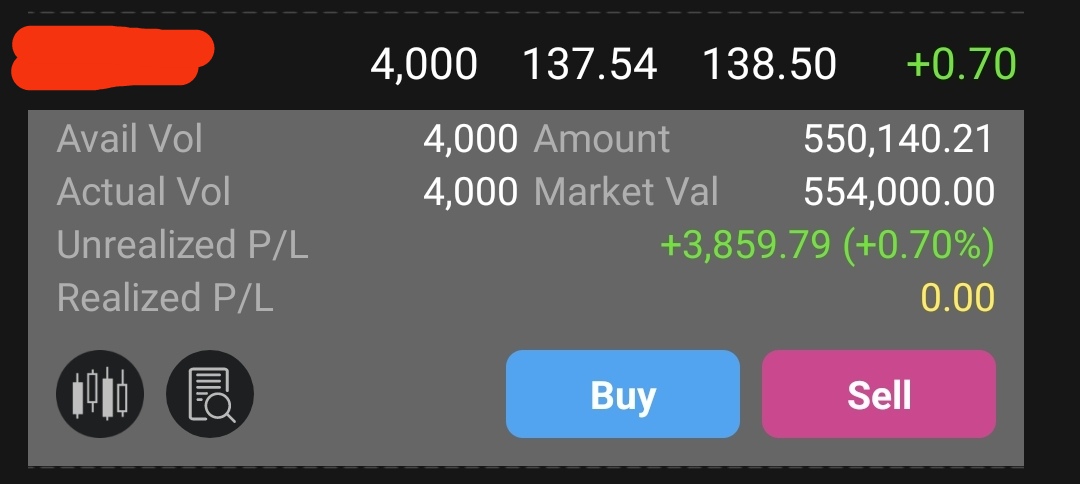
Task: Click the Market Val value 554,000.00
Action: point(898,191)
